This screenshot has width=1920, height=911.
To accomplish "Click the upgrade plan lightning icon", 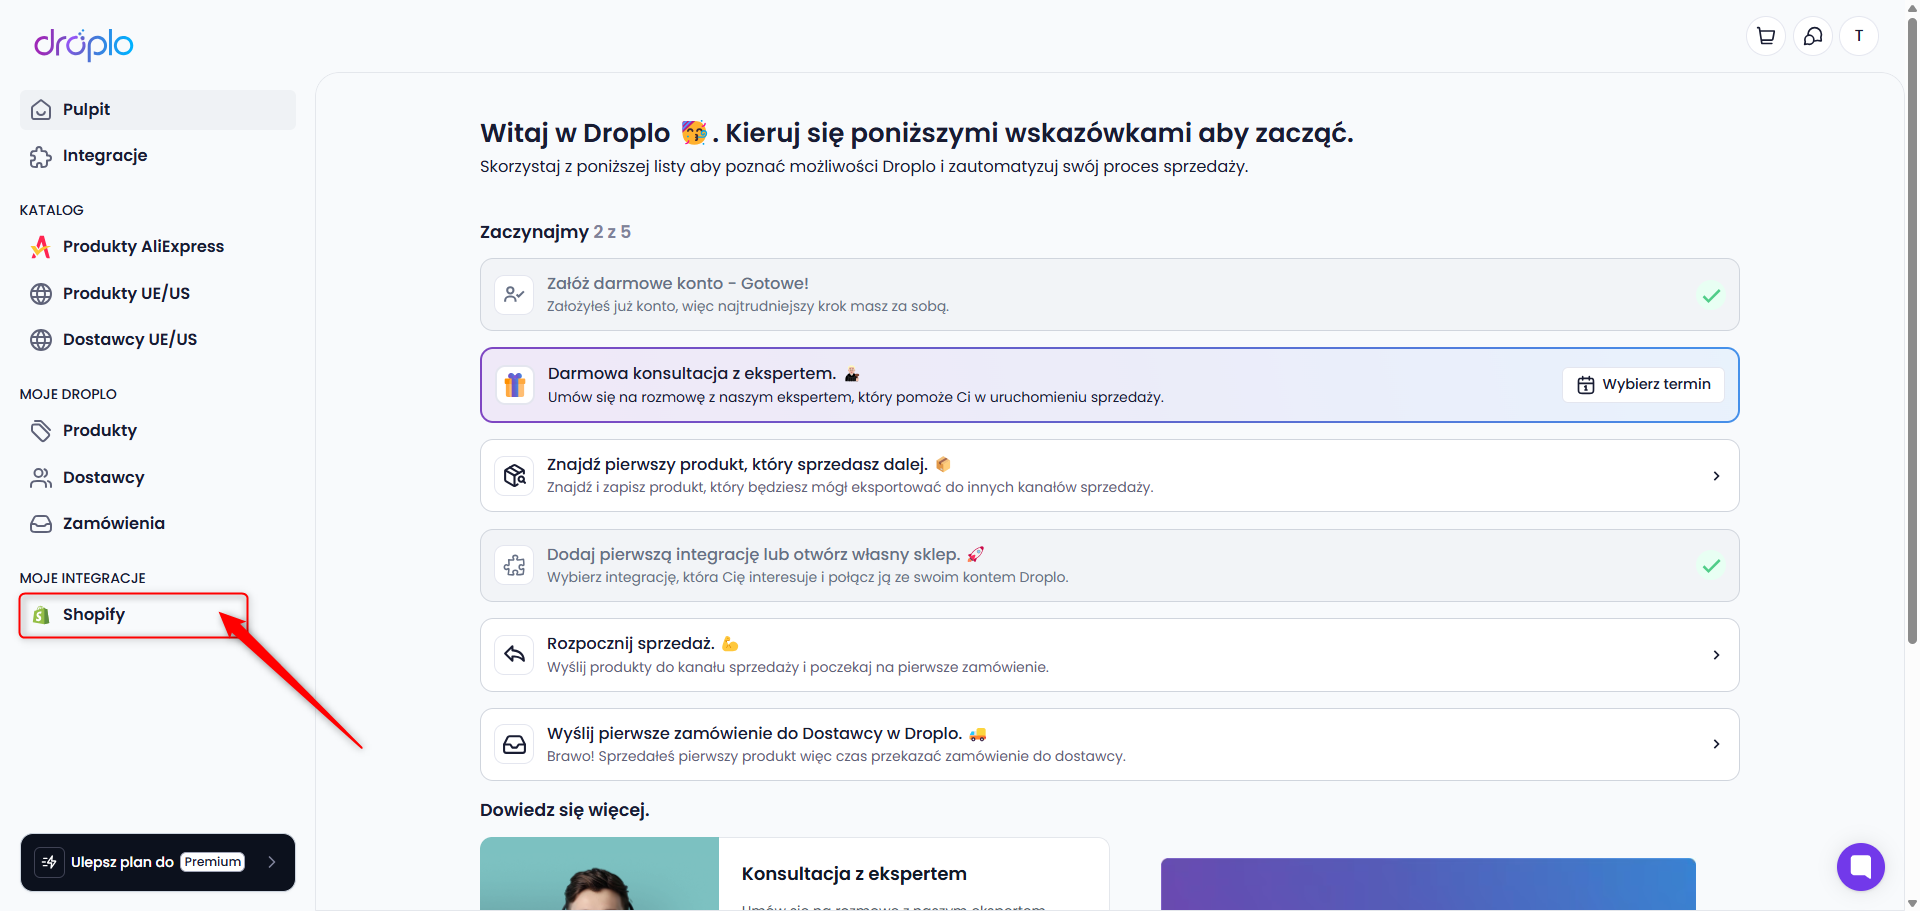I will [49, 862].
